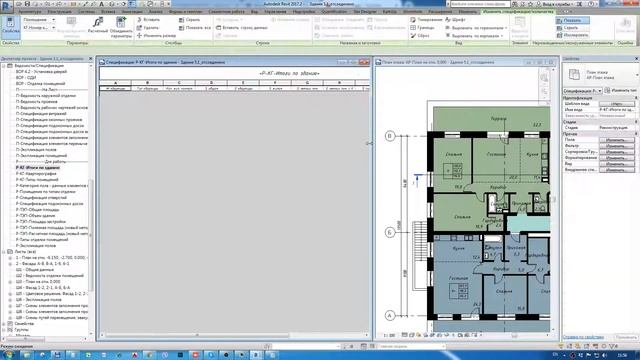Select Р-ТЭП-Общая площадь item
Image resolution: width=640 pixels, height=360 pixels.
[x=37, y=209]
